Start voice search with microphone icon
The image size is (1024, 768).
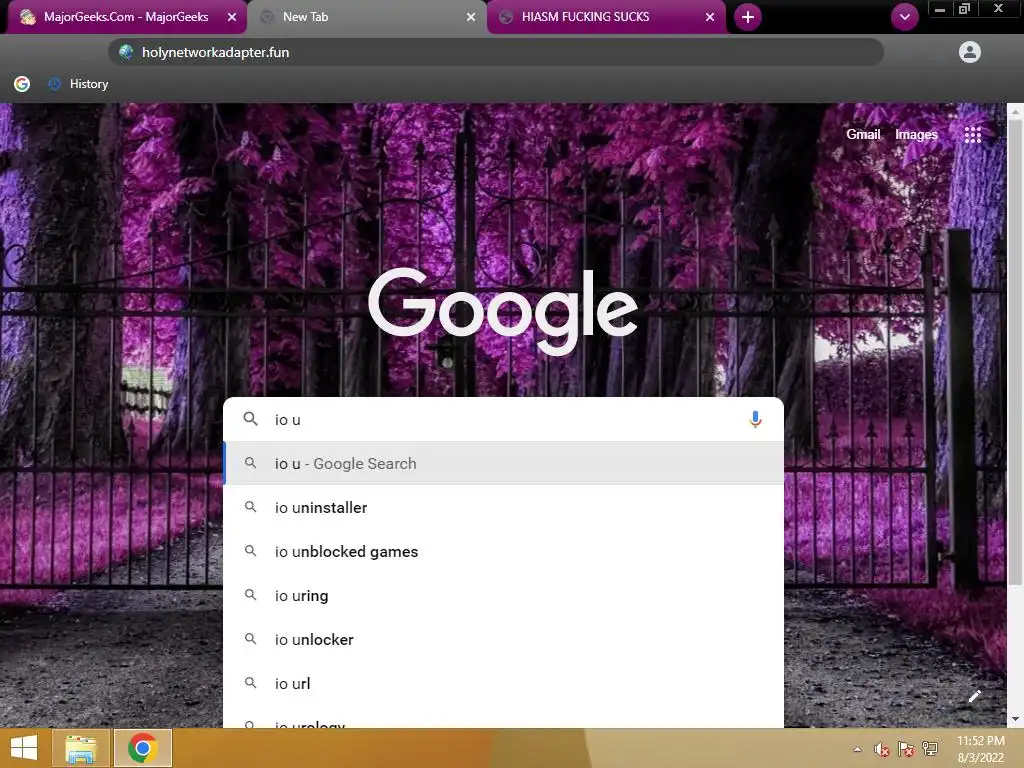coord(755,419)
